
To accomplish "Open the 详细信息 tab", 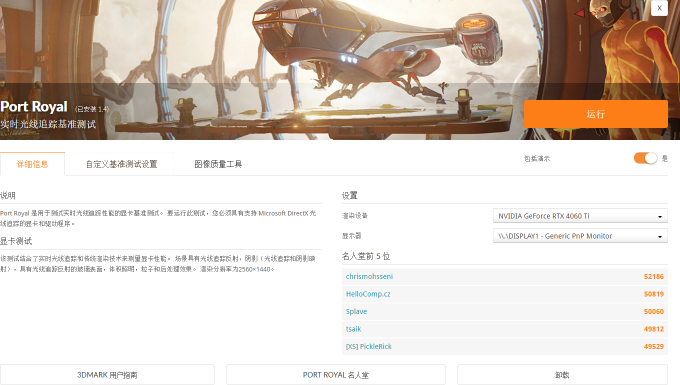I will click(x=33, y=164).
